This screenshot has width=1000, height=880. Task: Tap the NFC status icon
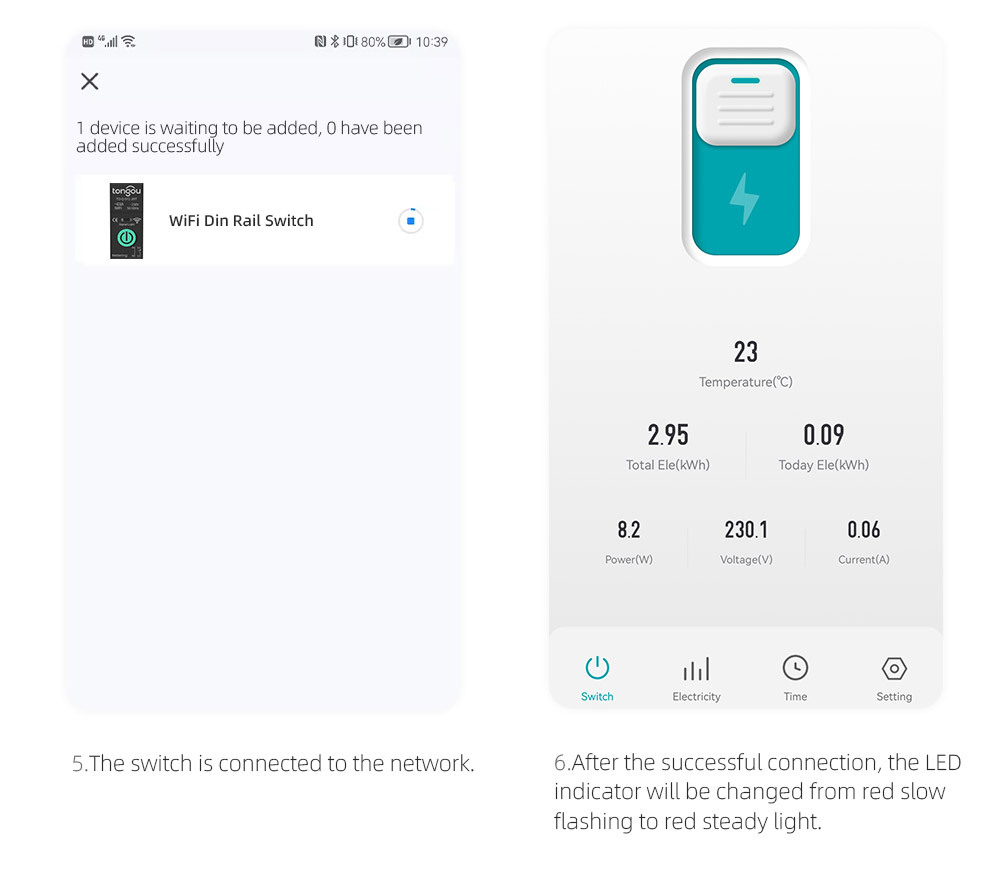click(x=320, y=41)
